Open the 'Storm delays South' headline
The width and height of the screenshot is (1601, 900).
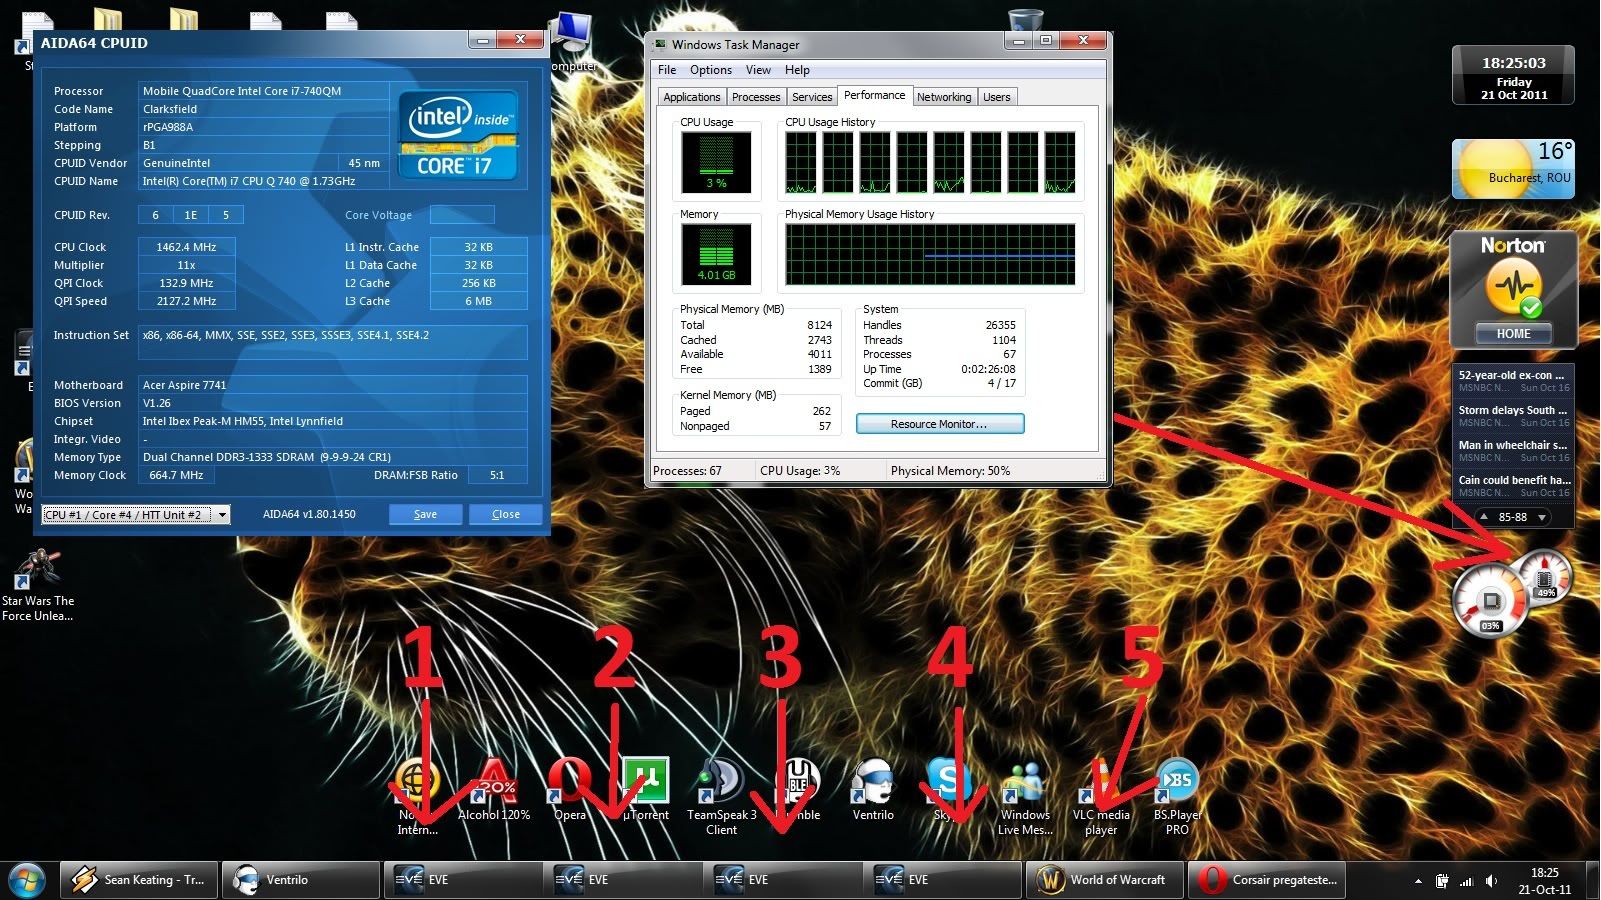[x=1513, y=415]
